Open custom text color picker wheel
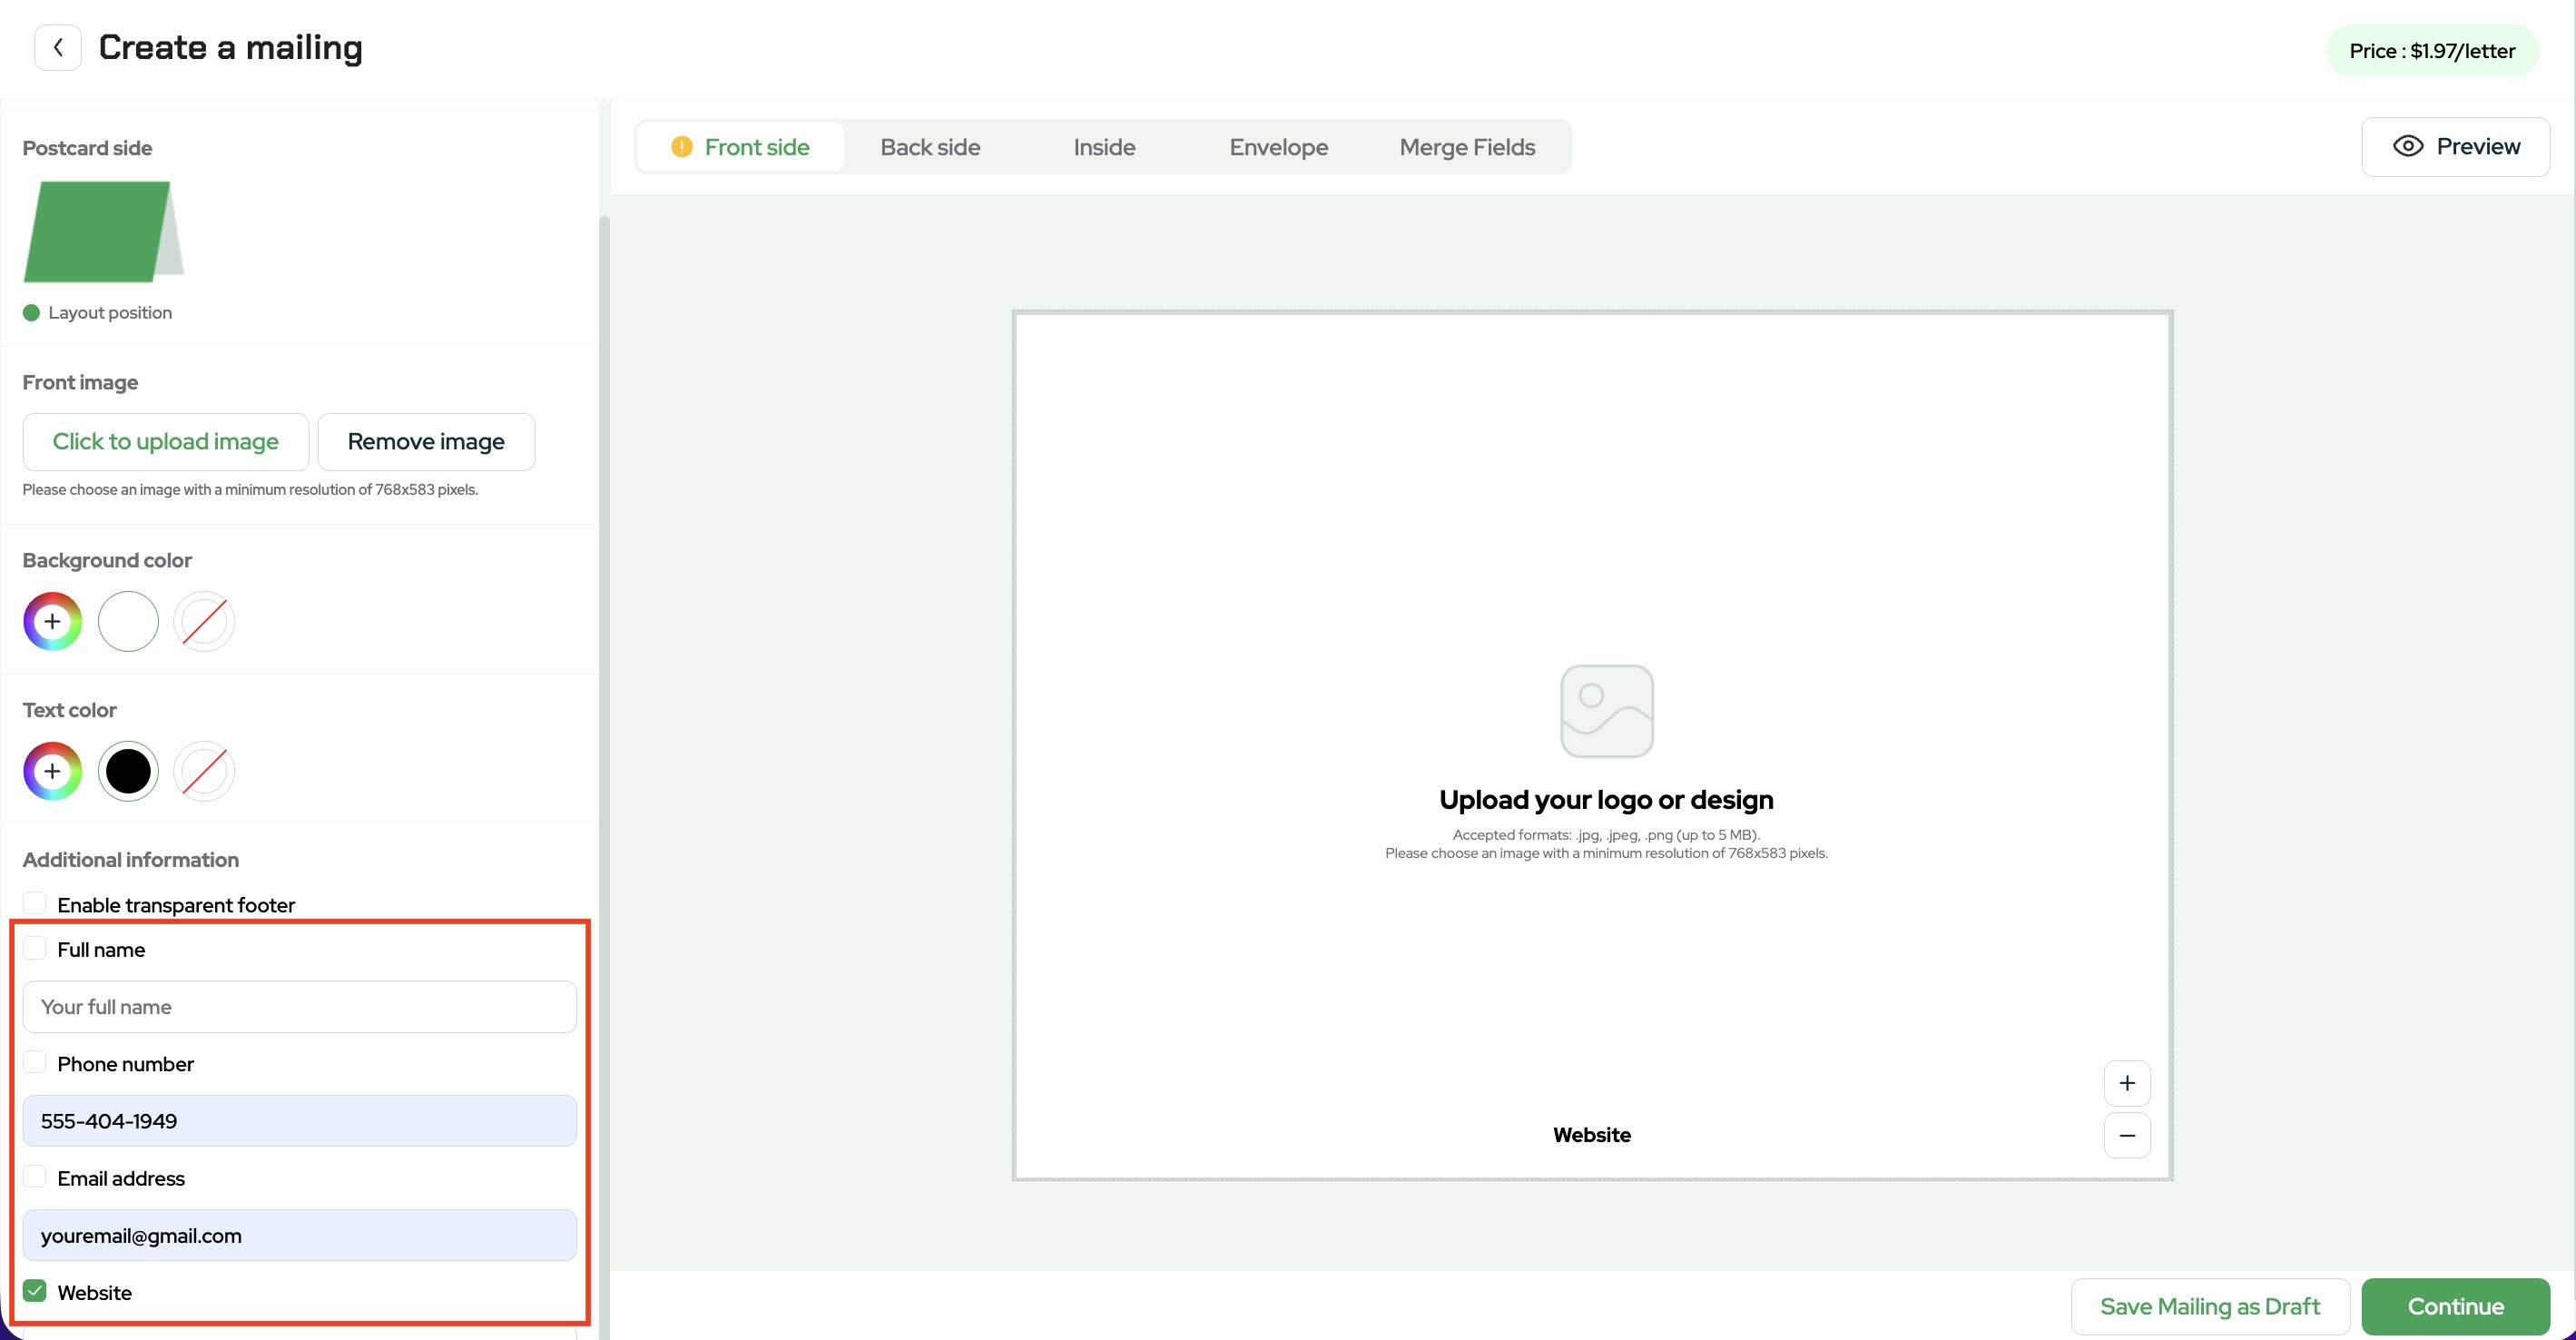 (52, 771)
